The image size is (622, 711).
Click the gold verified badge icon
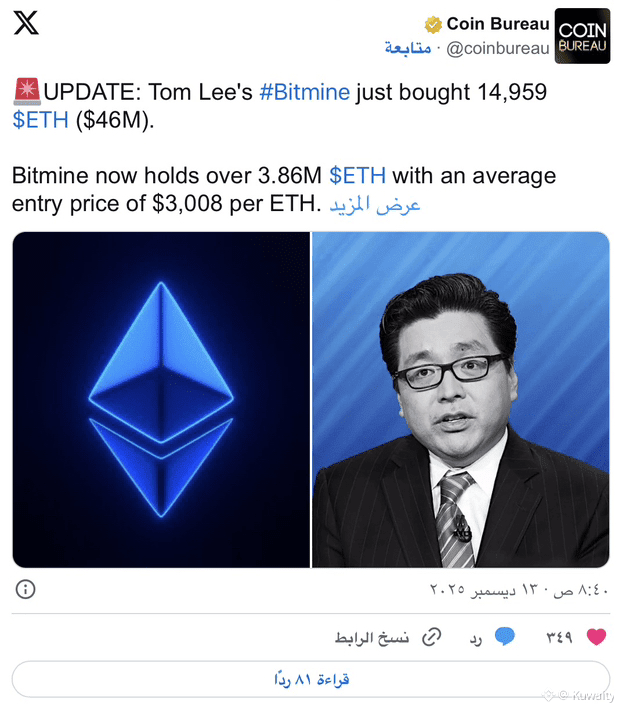[x=433, y=24]
